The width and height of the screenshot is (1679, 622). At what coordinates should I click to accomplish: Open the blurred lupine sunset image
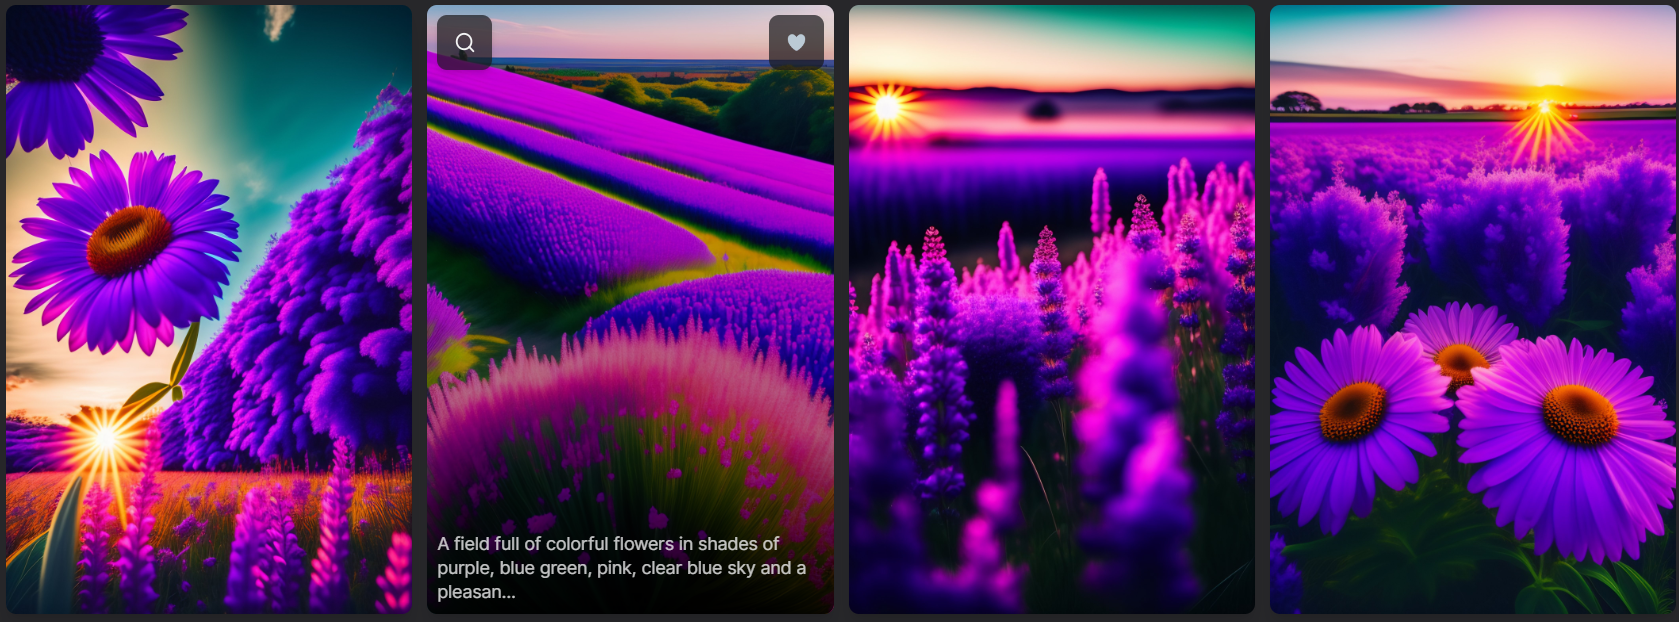pyautogui.click(x=1052, y=309)
